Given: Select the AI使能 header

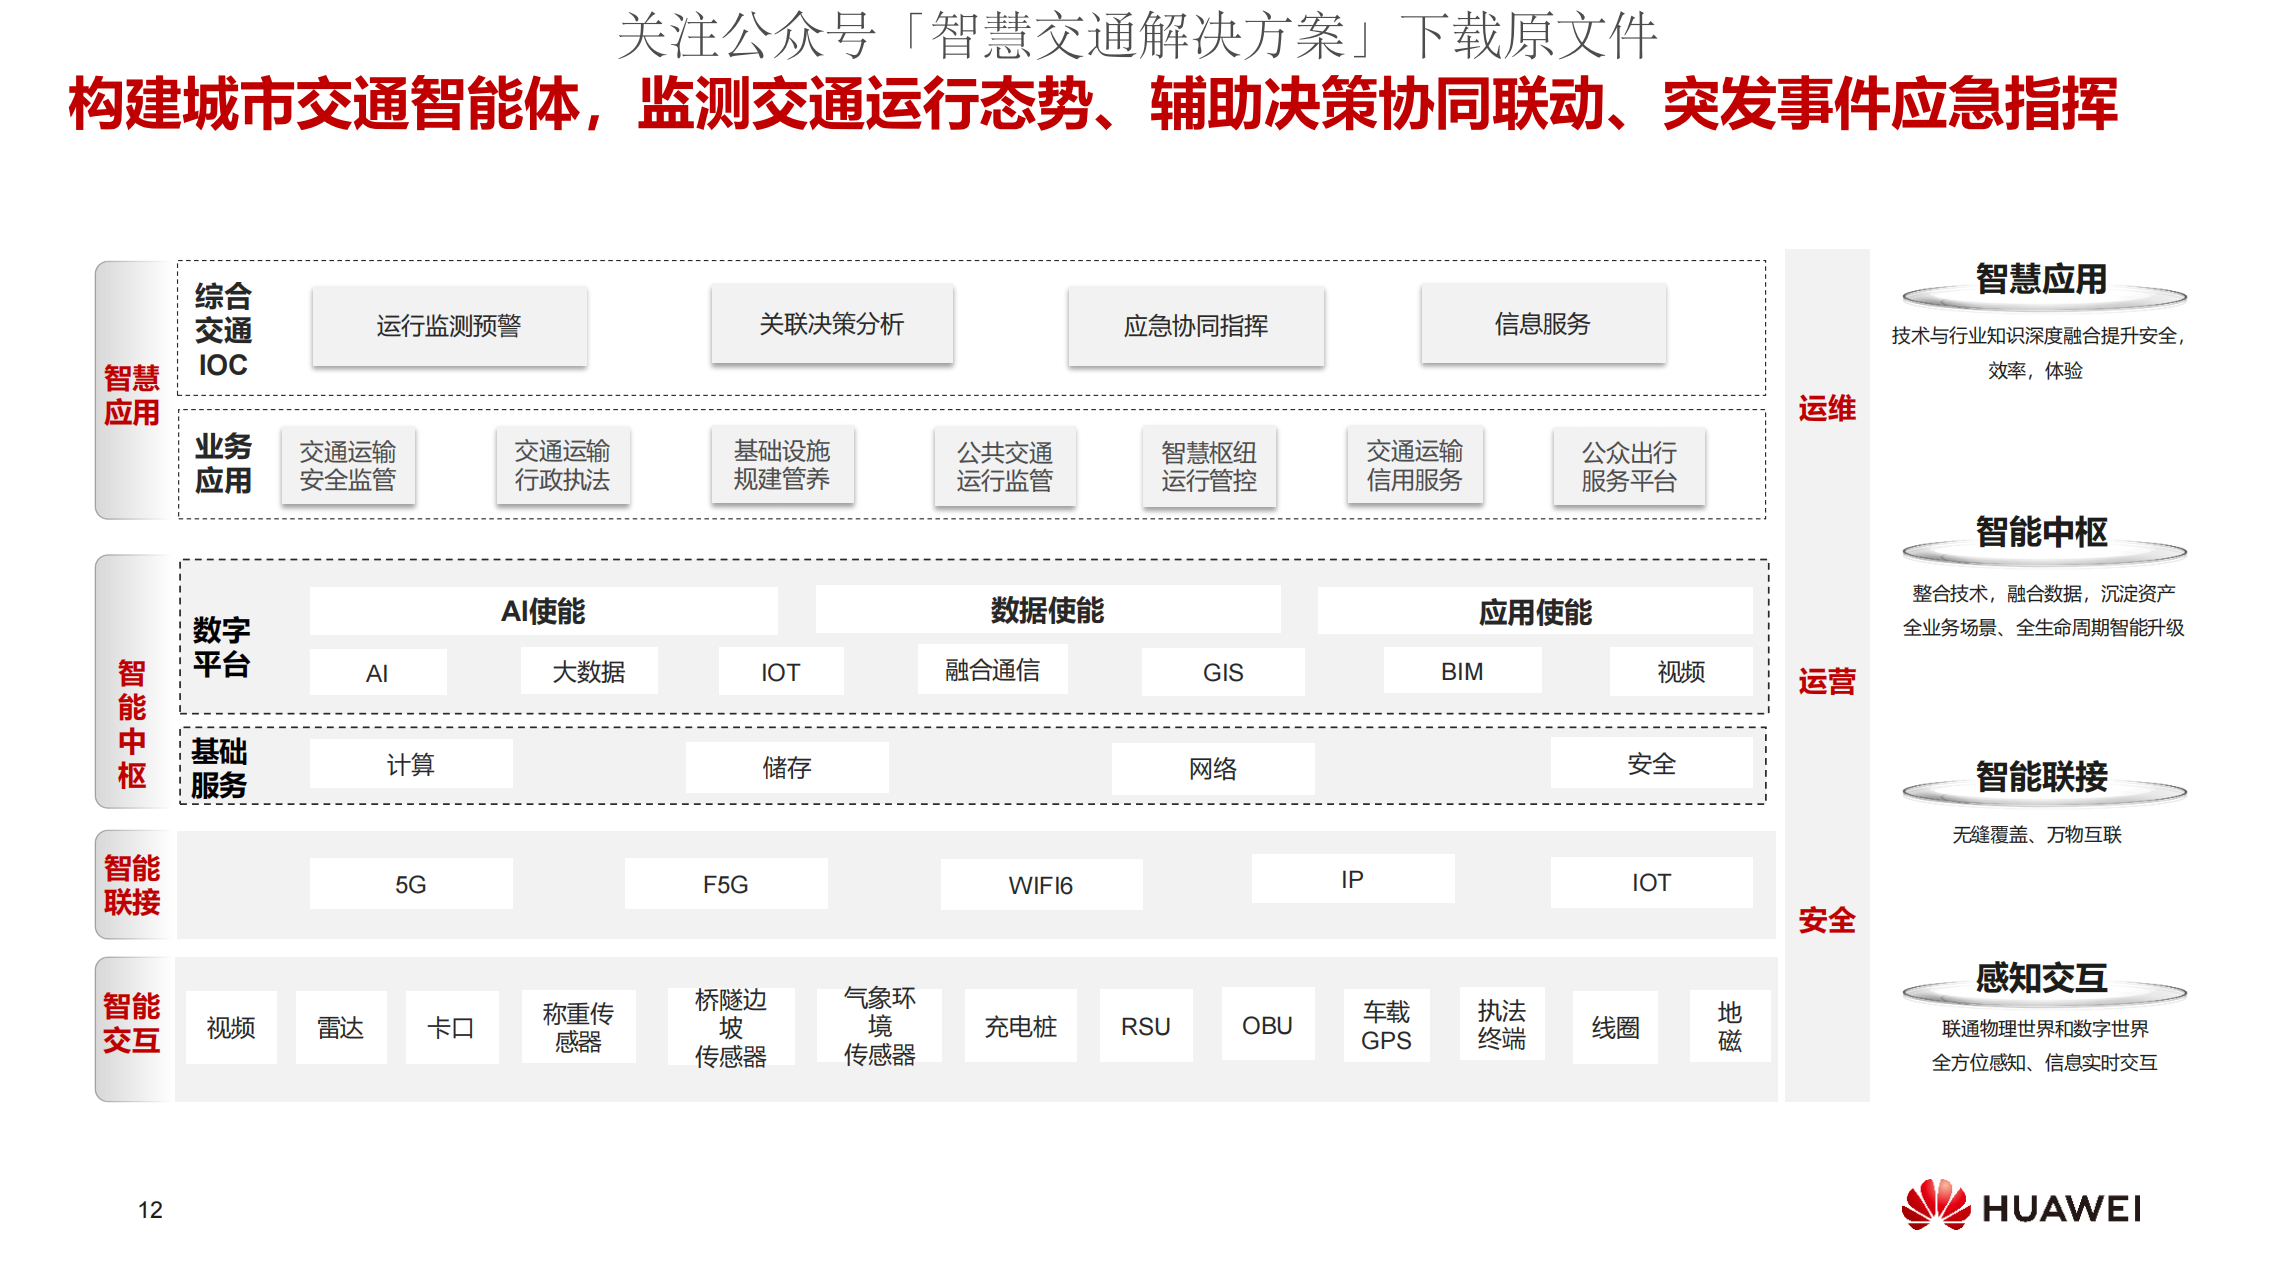Looking at the screenshot, I should tap(543, 611).
